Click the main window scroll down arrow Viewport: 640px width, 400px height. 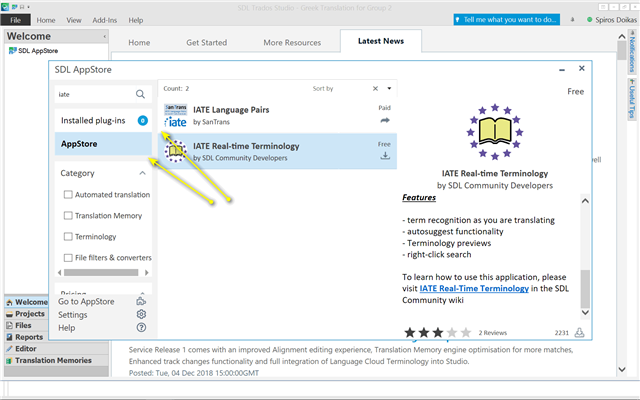pyautogui.click(x=622, y=369)
